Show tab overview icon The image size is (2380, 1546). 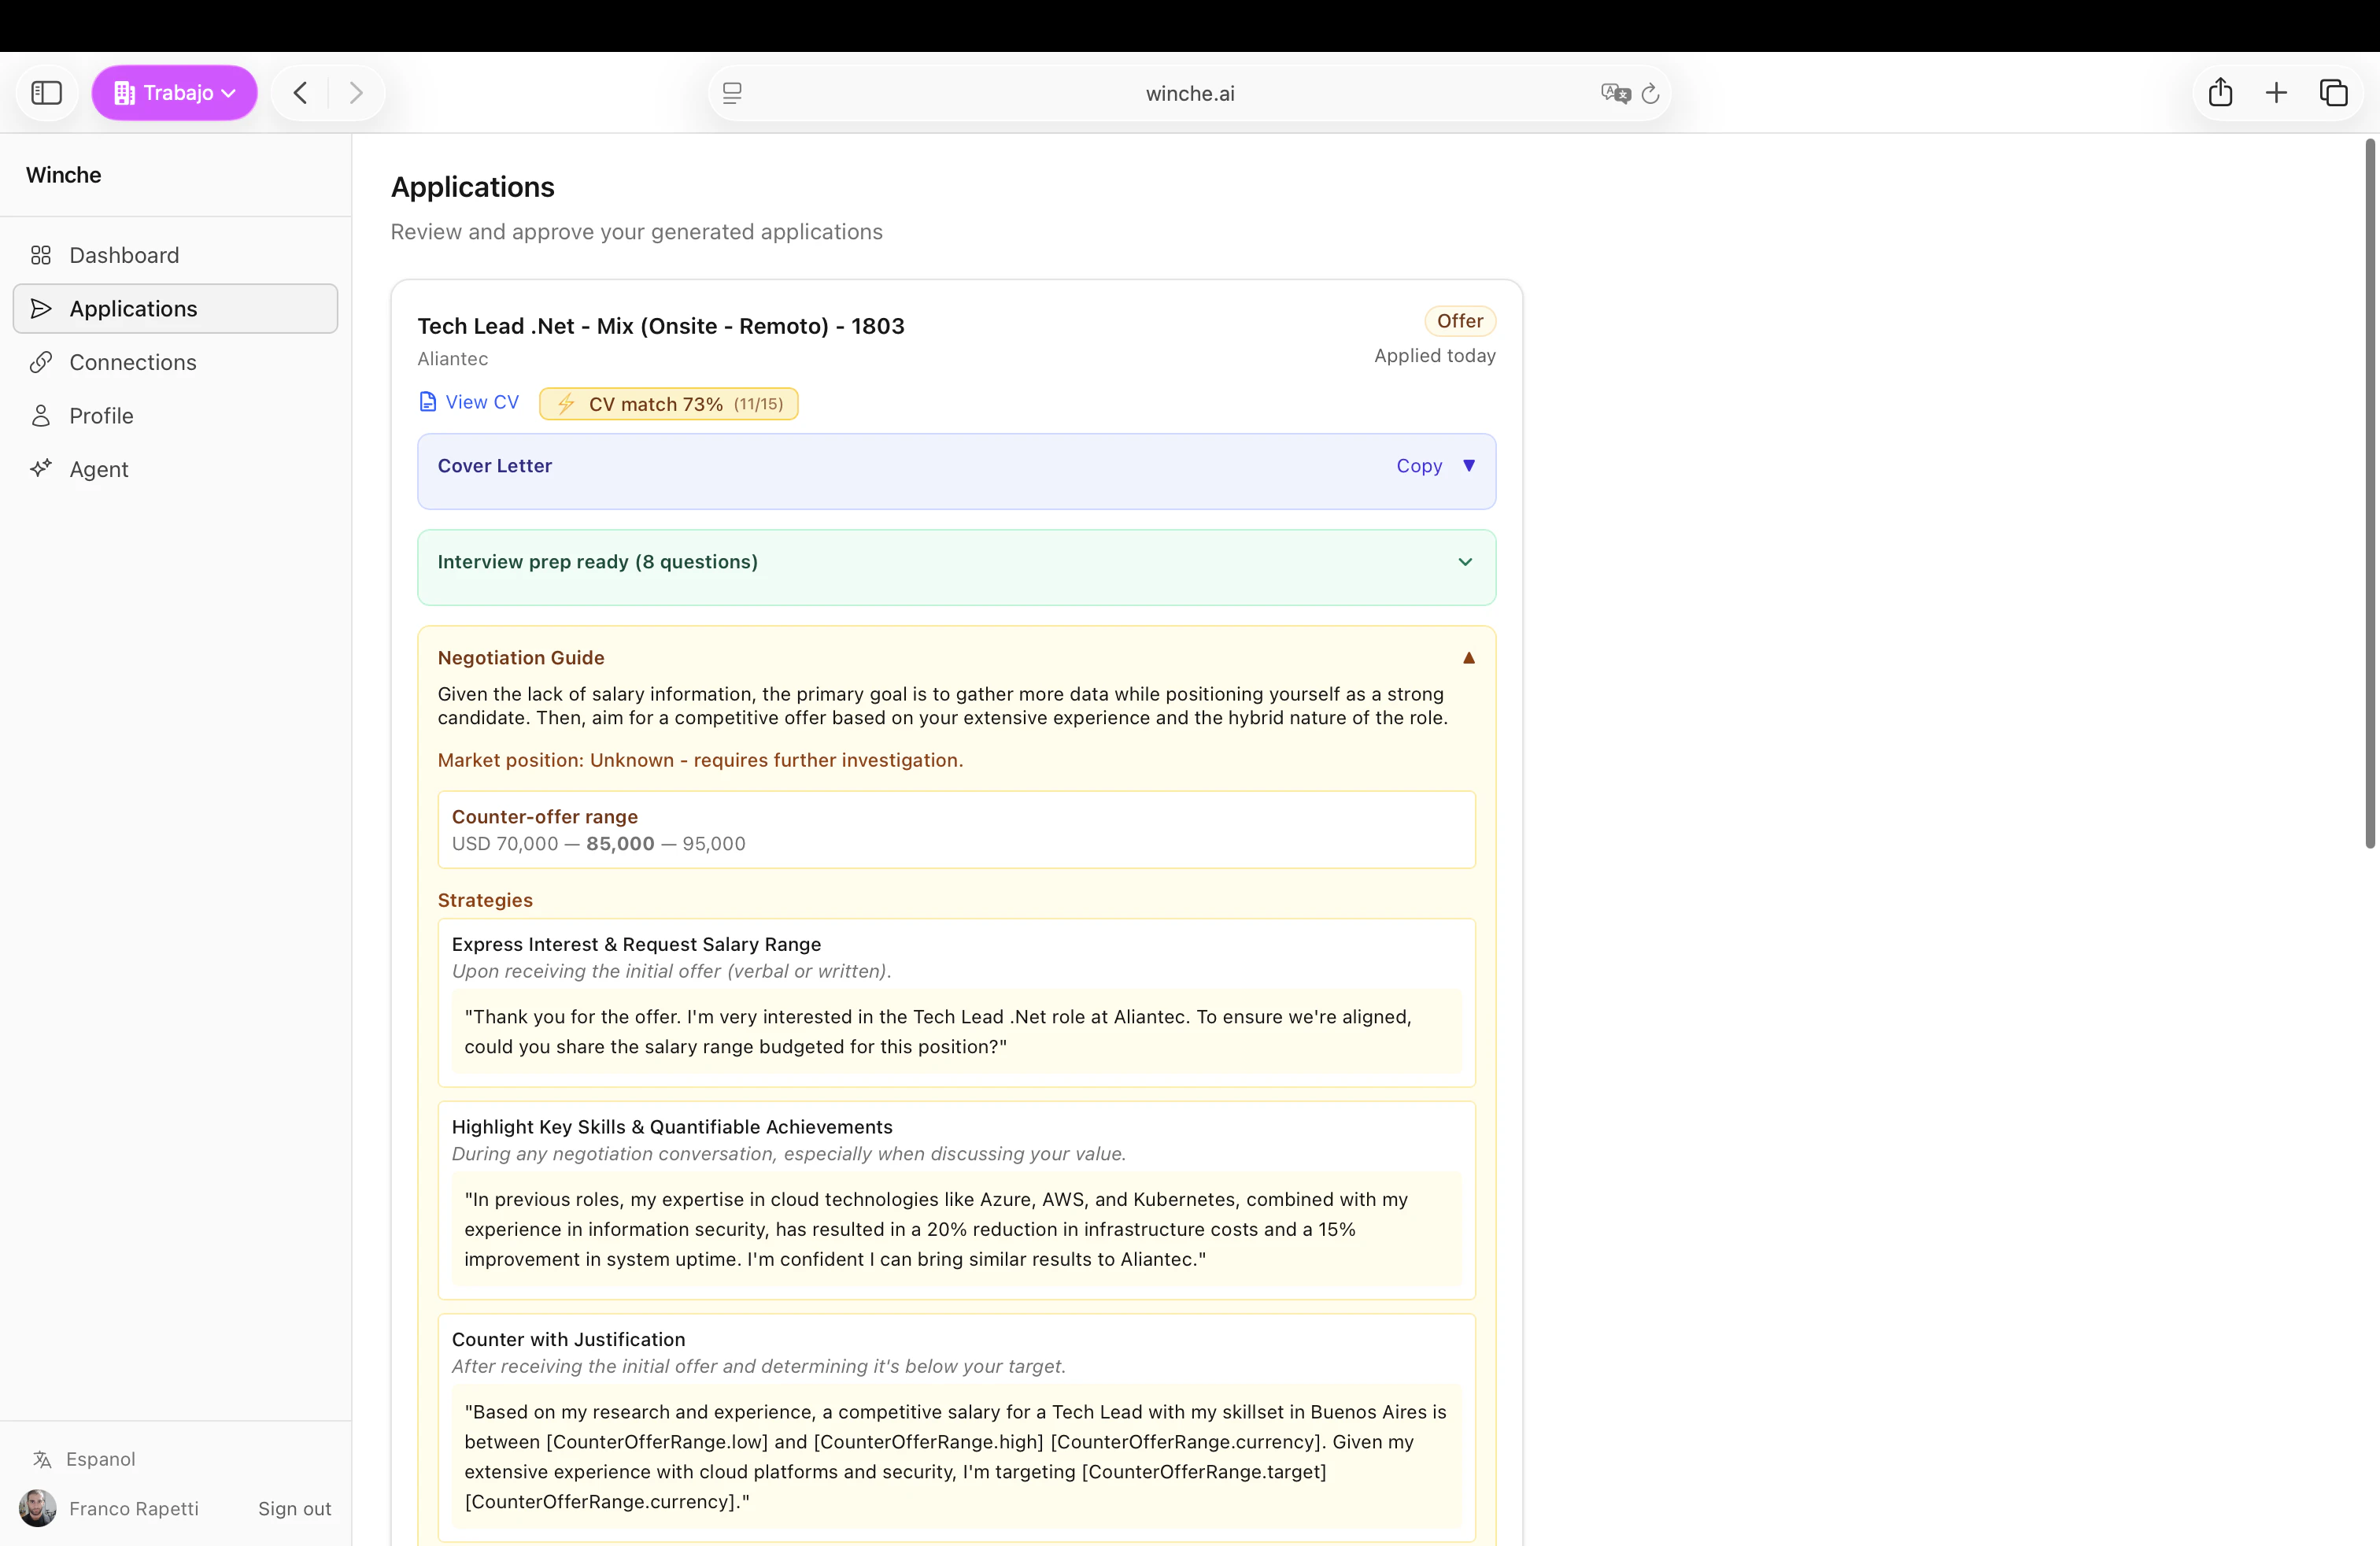2333,93
